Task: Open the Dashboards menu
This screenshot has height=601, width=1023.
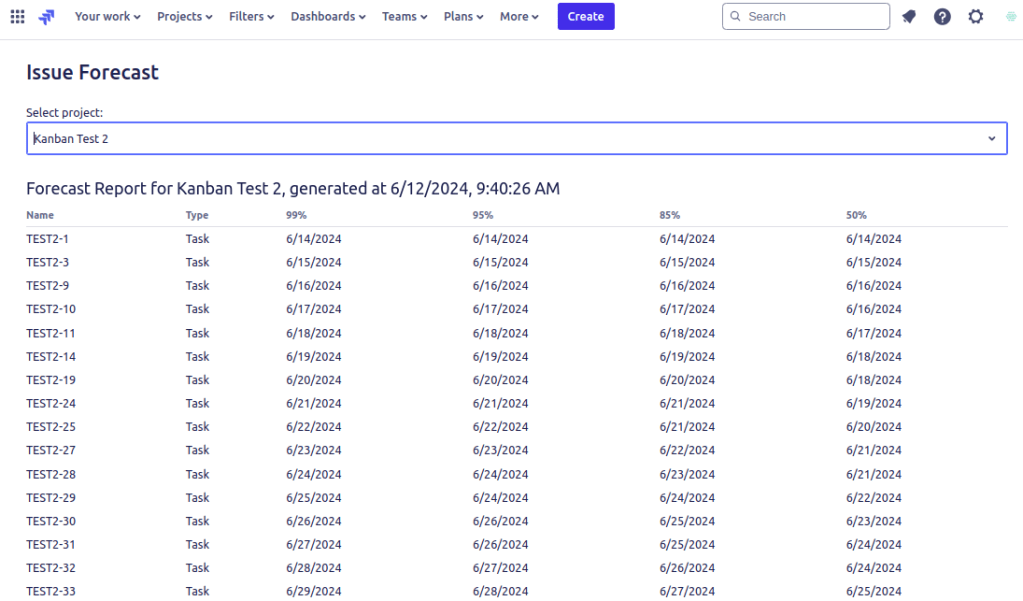Action: point(327,16)
